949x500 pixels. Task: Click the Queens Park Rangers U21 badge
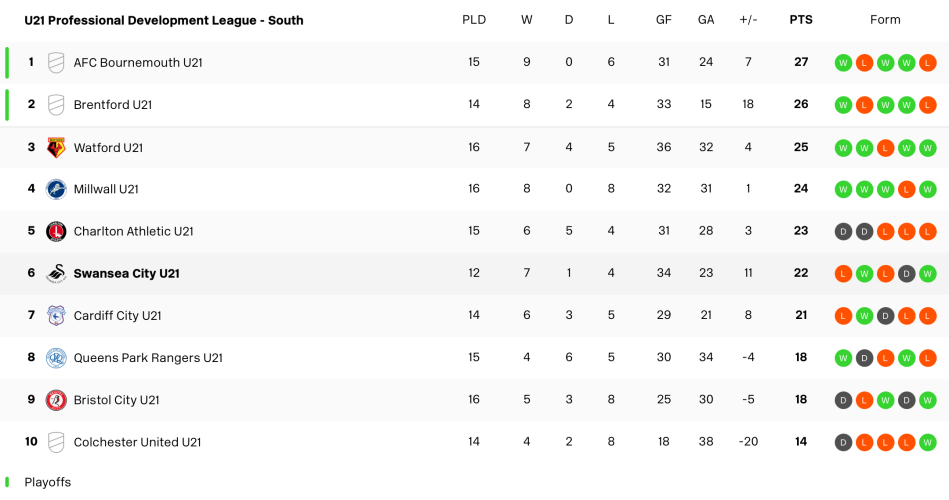[x=56, y=358]
